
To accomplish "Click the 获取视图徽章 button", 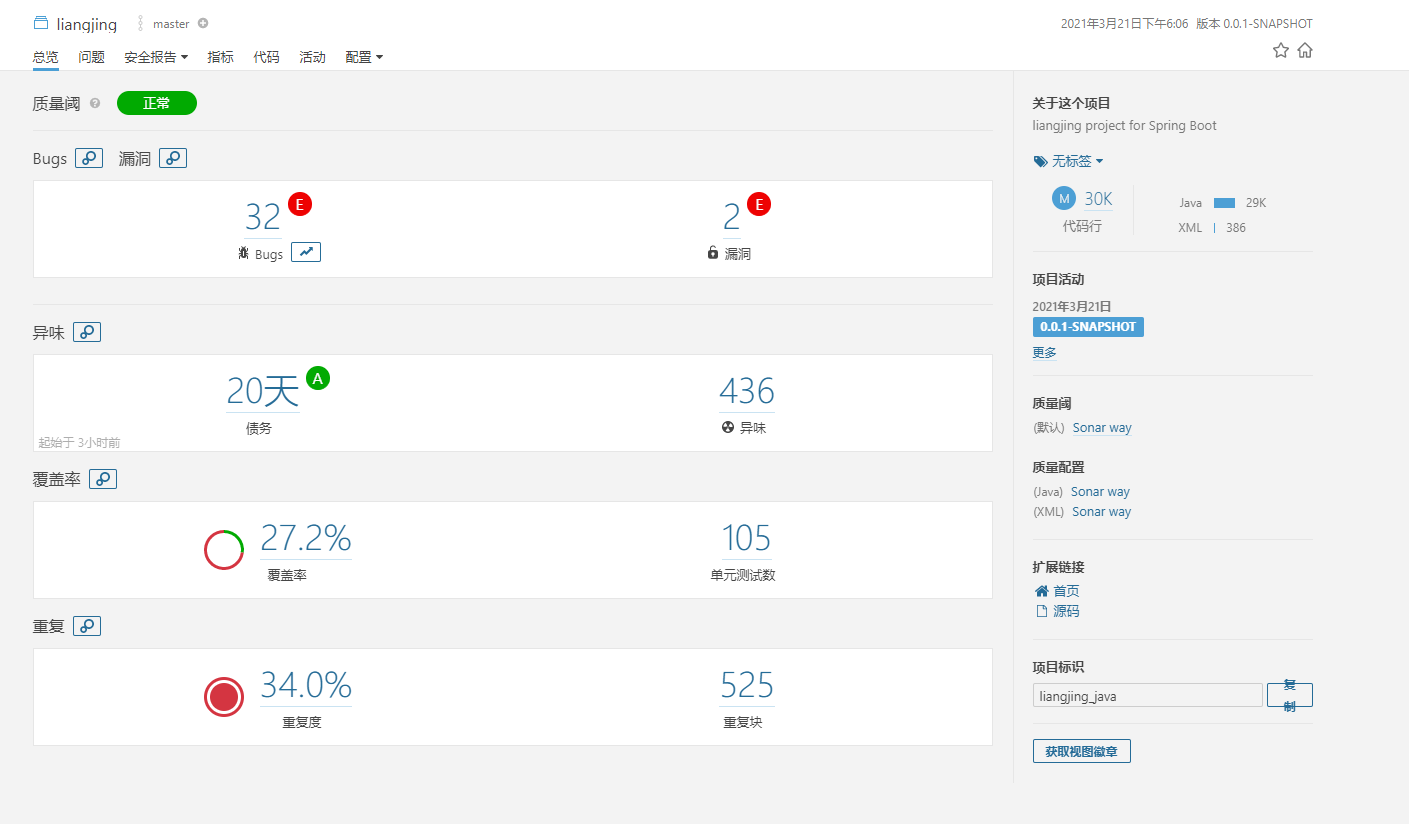I will [1082, 751].
